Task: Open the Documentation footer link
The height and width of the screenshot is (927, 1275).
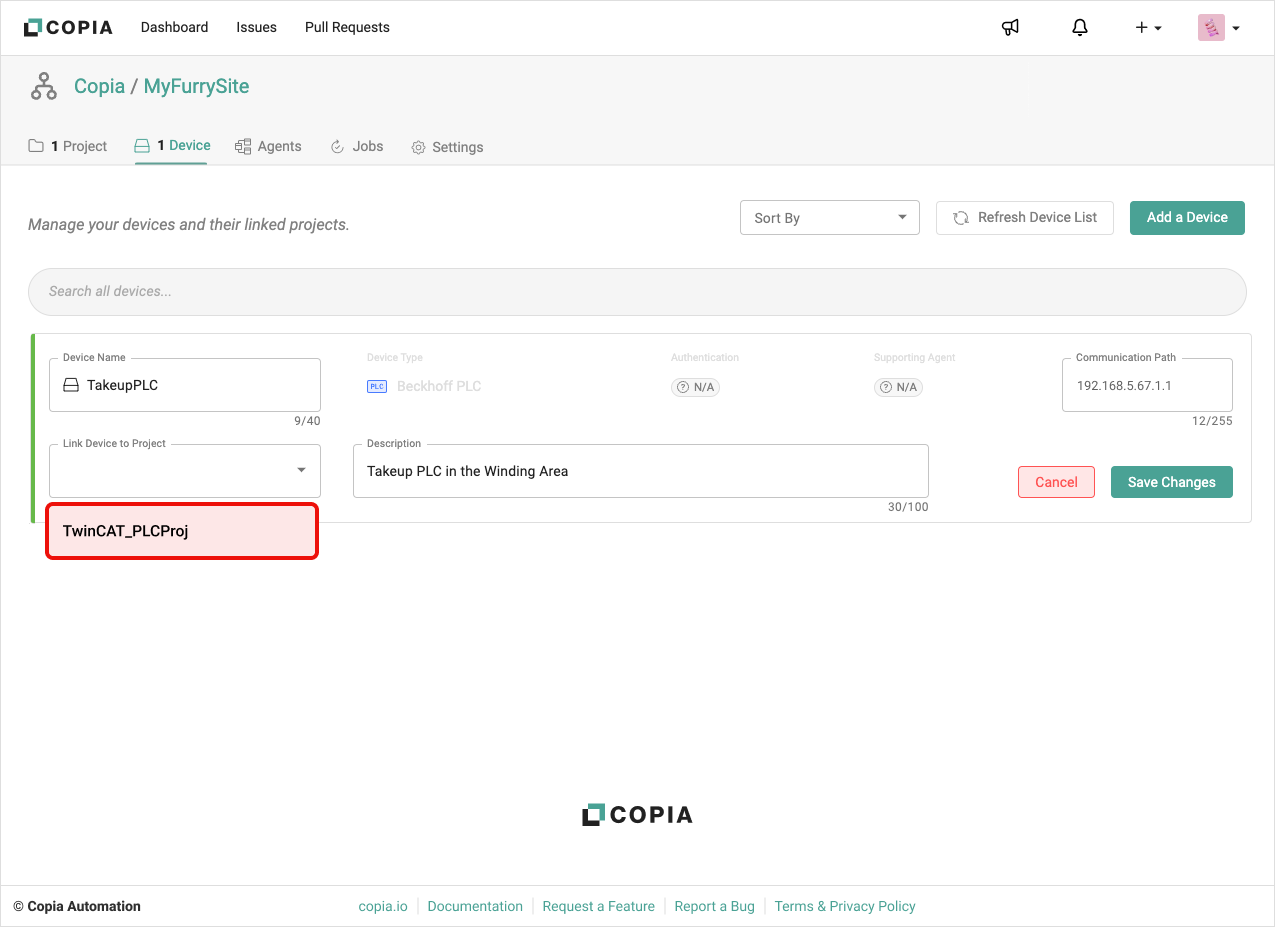Action: [475, 906]
